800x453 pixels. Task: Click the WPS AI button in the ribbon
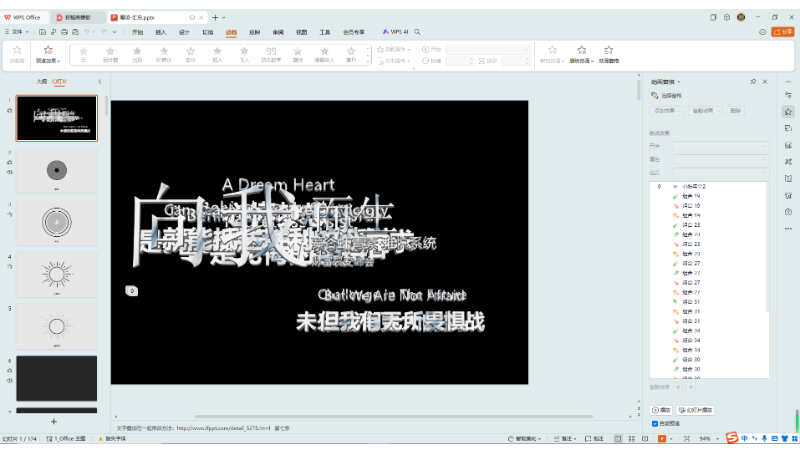[402, 32]
